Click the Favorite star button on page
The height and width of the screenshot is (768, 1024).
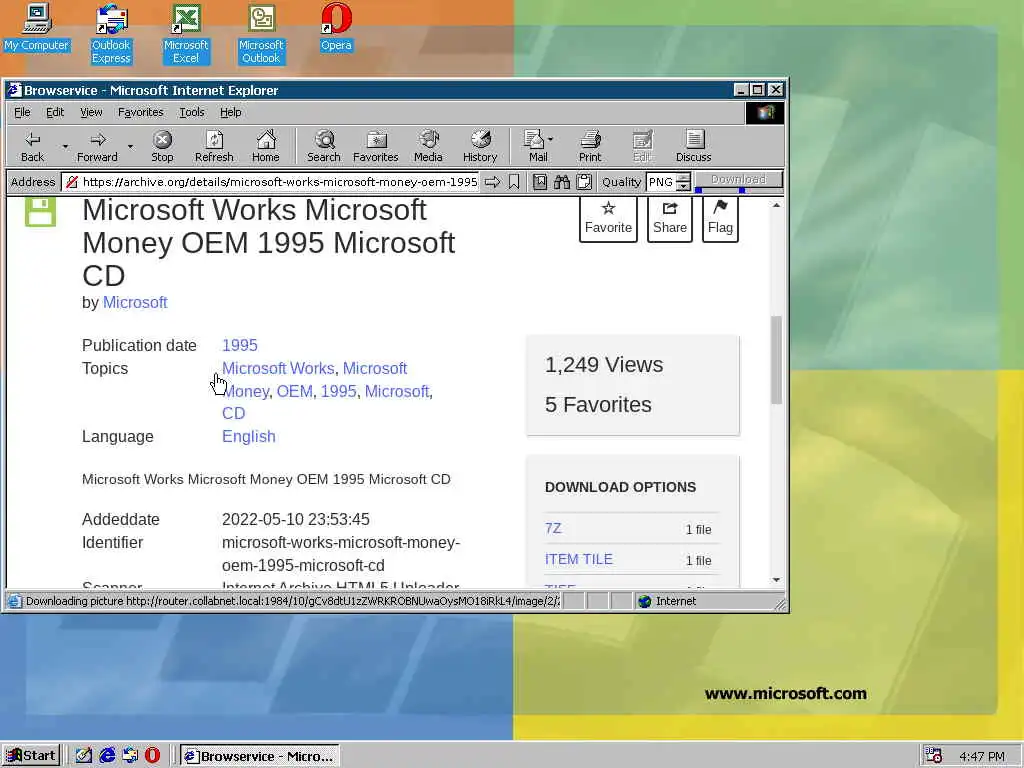point(608,219)
